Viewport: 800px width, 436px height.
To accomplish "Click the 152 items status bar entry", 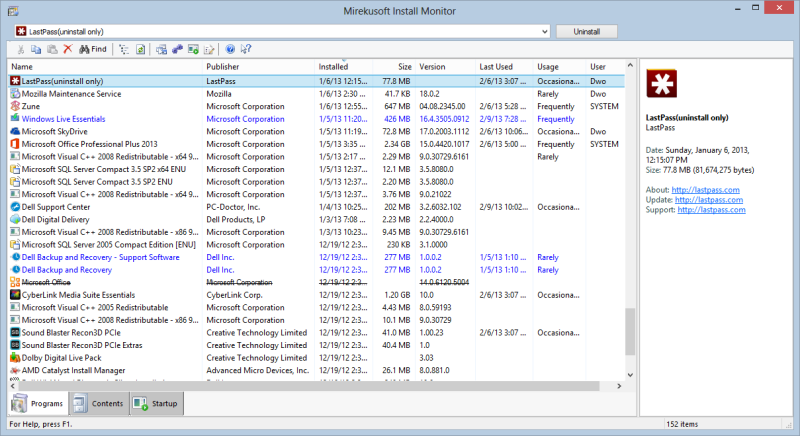I will pos(682,424).
